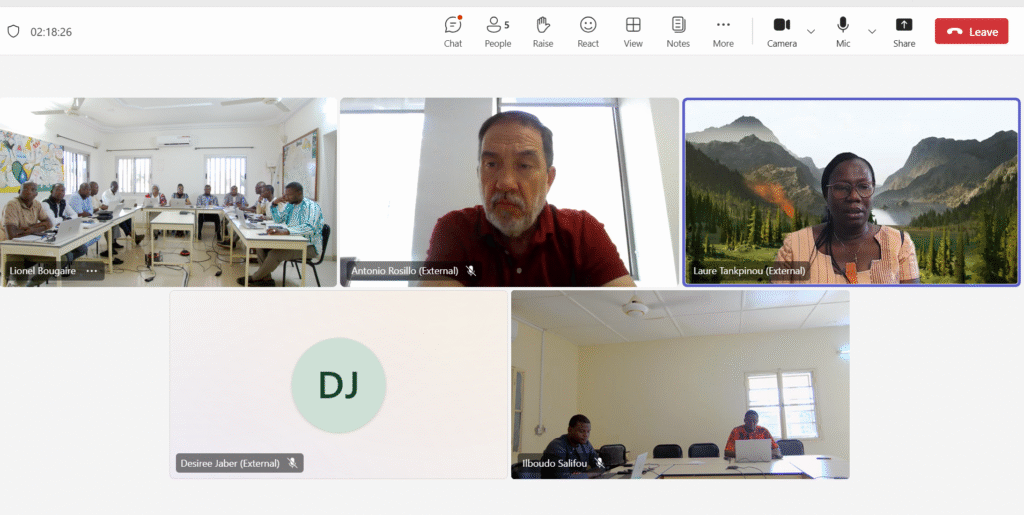
Task: Open meeting Notes
Action: (x=678, y=31)
